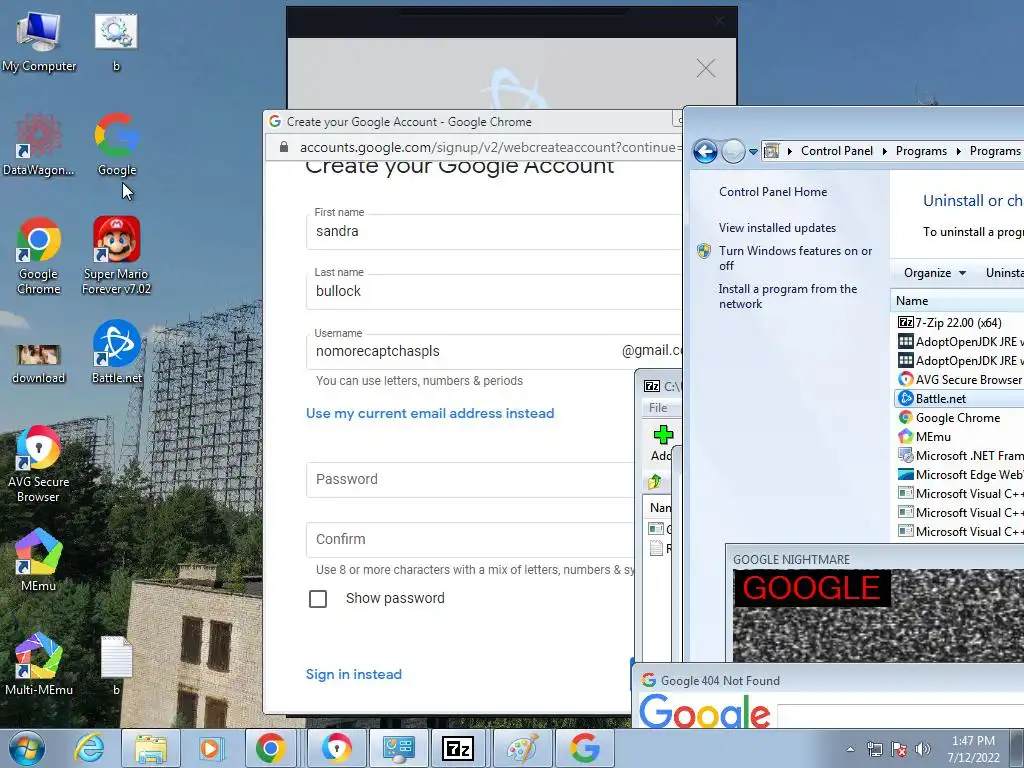Launch MEmu desktop shortcut
Screen dimensions: 1024x768
[39, 560]
